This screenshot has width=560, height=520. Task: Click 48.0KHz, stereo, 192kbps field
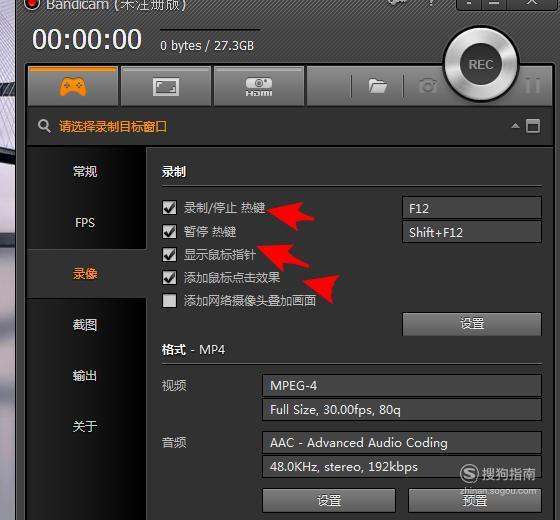coord(402,467)
